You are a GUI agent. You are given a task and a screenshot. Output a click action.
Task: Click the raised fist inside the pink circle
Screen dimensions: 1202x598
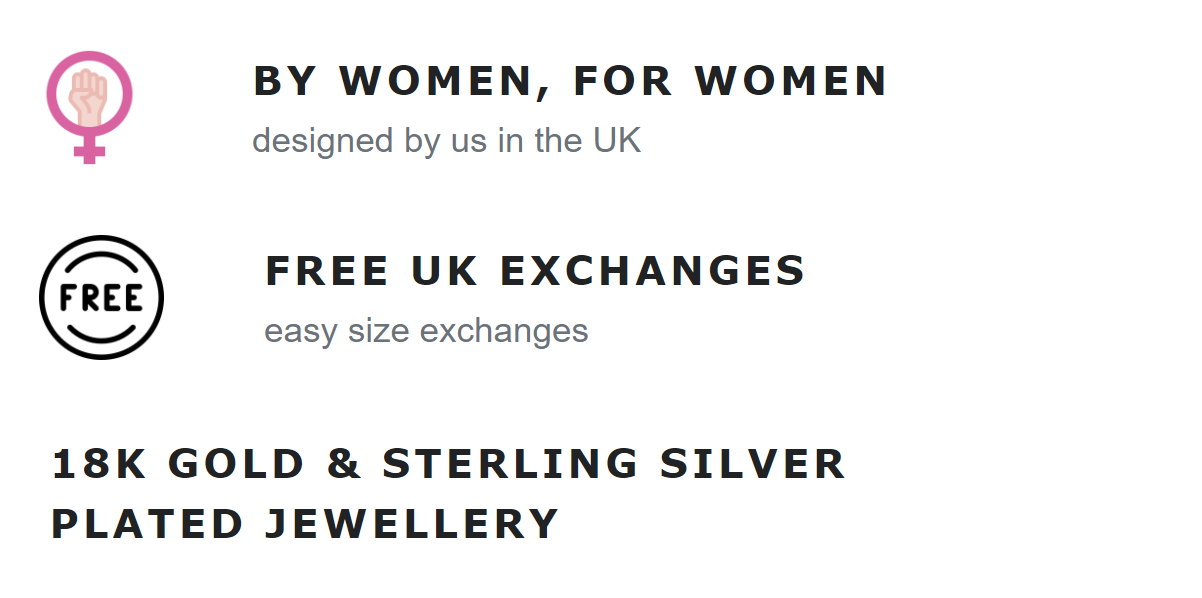tap(89, 96)
